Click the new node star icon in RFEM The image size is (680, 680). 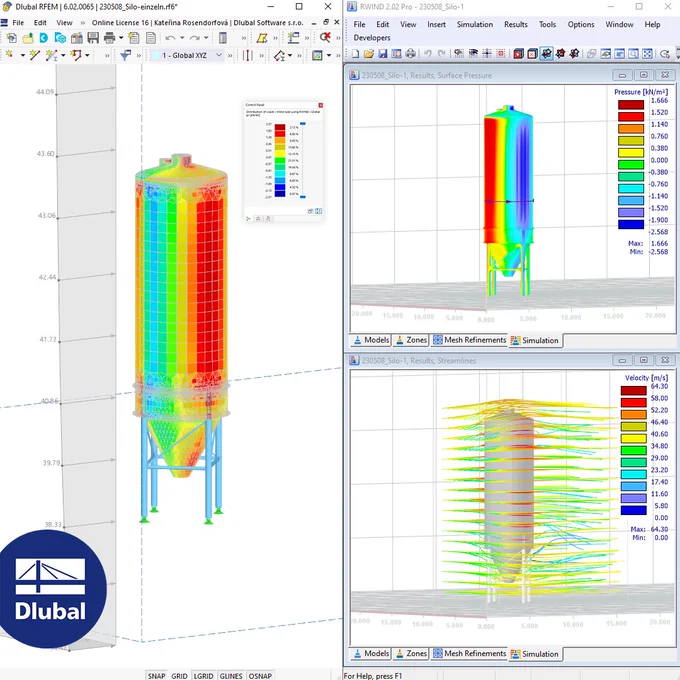click(10, 55)
